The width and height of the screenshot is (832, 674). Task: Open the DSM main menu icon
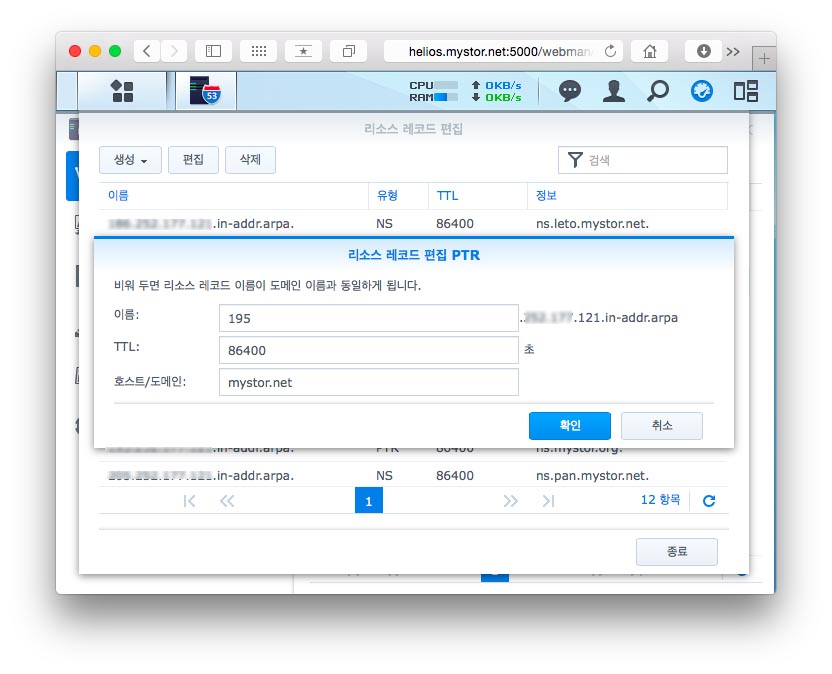(122, 91)
